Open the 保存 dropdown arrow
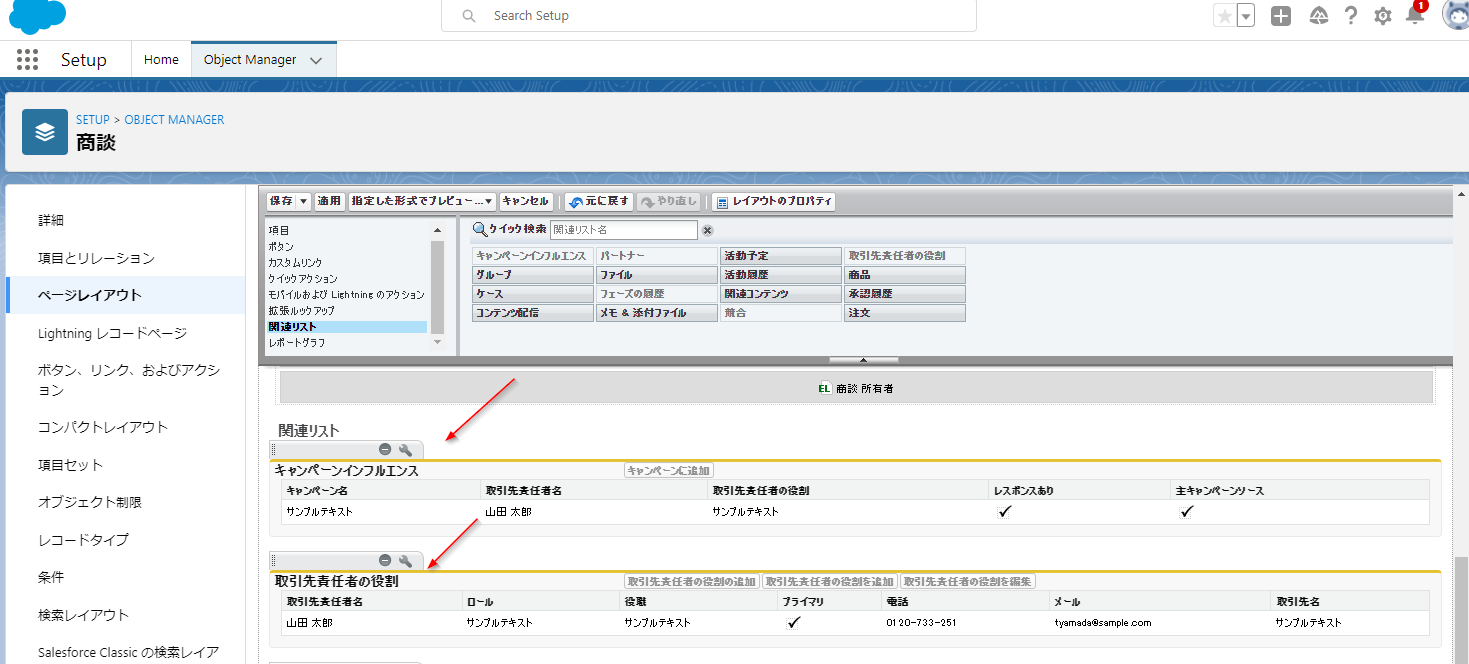The image size is (1469, 664). (x=304, y=201)
